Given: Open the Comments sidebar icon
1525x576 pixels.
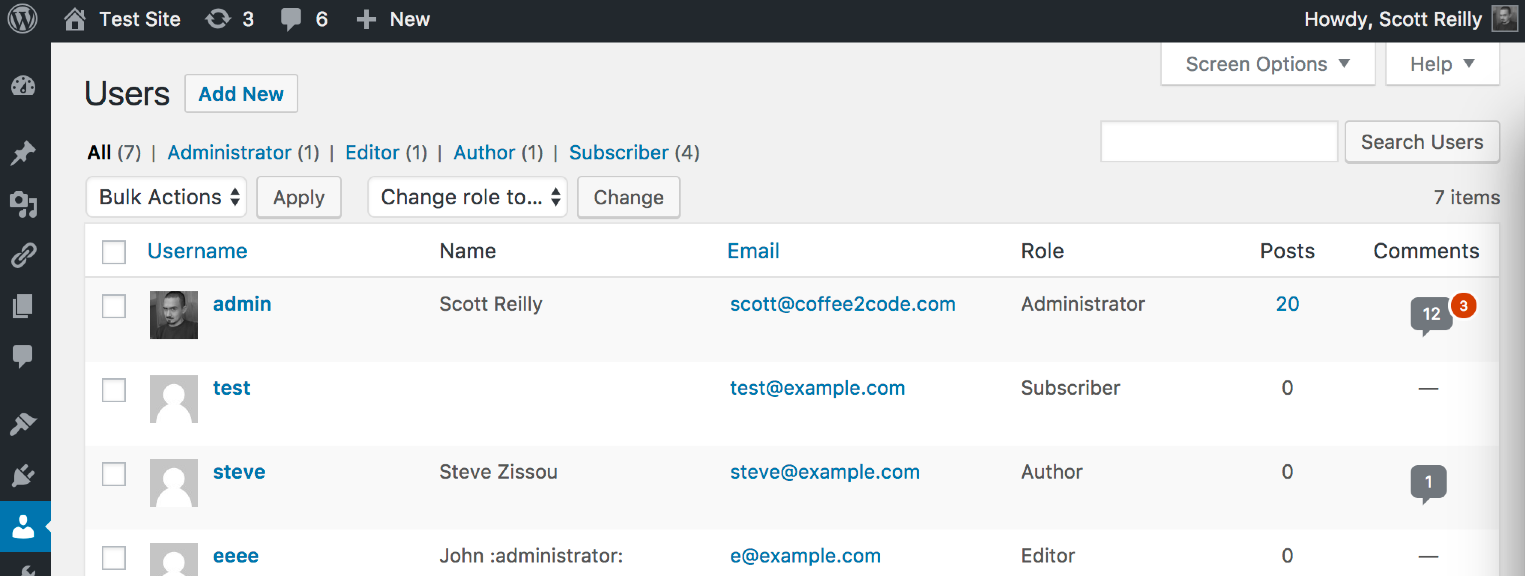Looking at the screenshot, I should click(24, 357).
